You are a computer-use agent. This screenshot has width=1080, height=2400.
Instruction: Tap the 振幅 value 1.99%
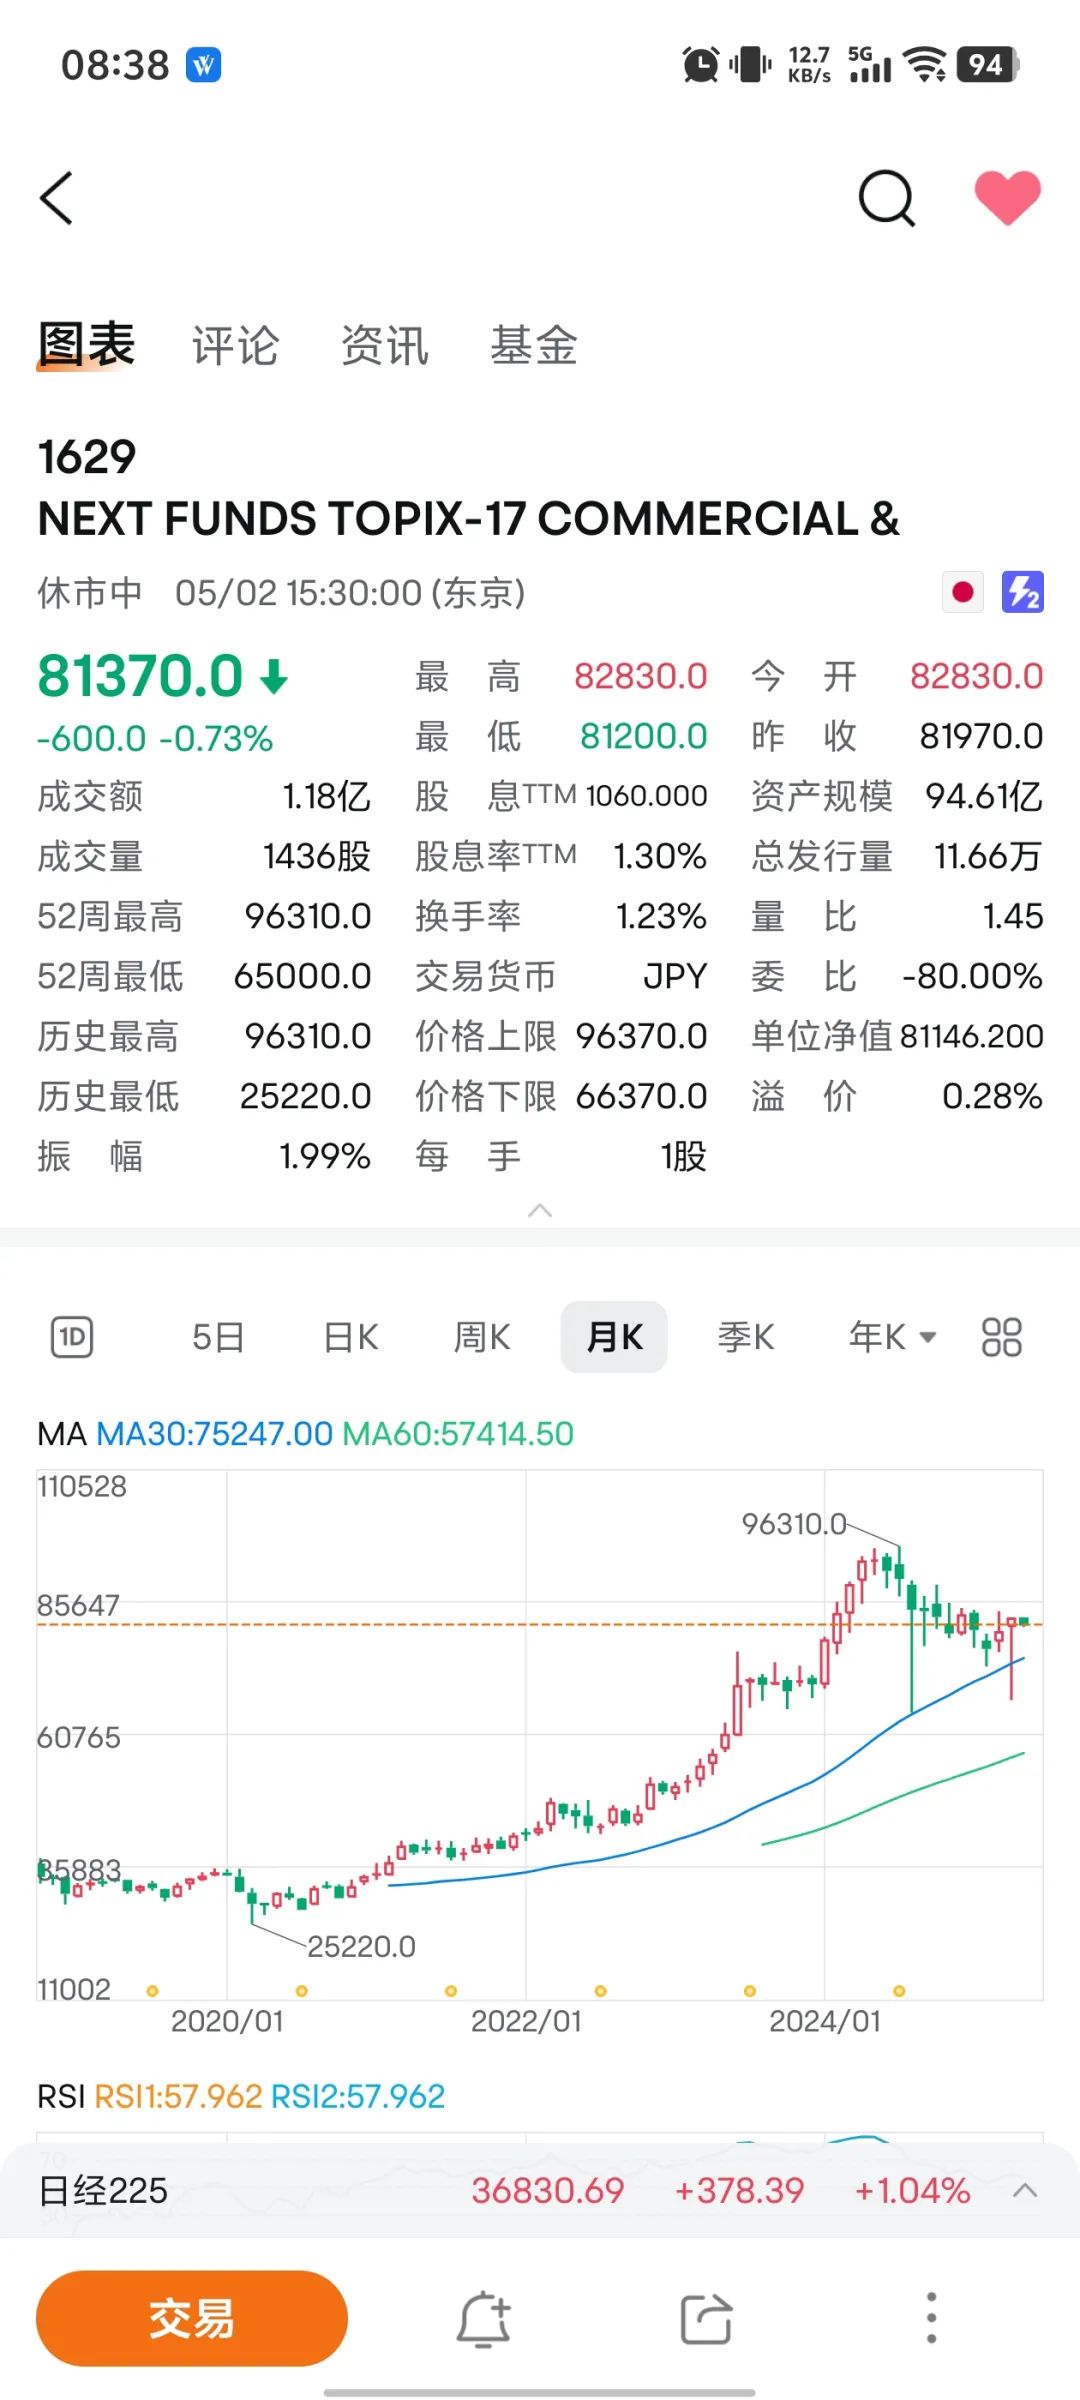tap(325, 1156)
